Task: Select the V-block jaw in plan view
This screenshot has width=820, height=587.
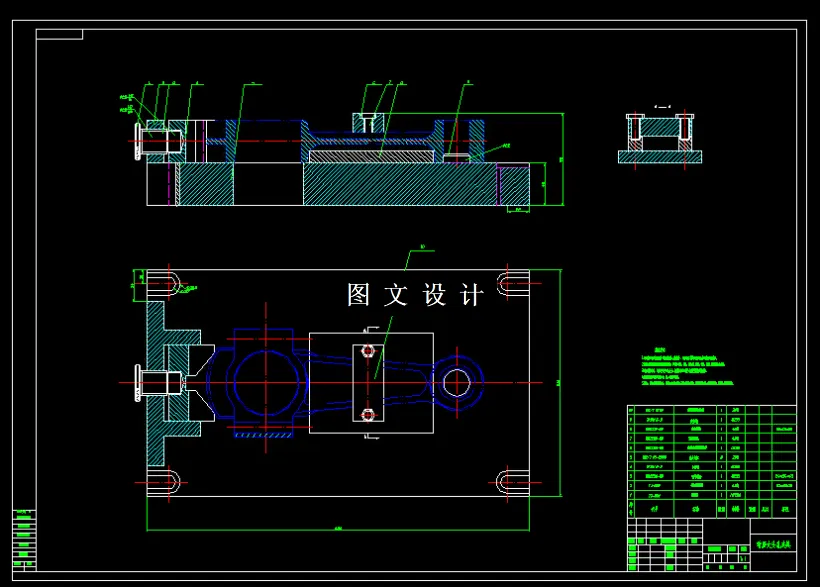Action: click(201, 382)
